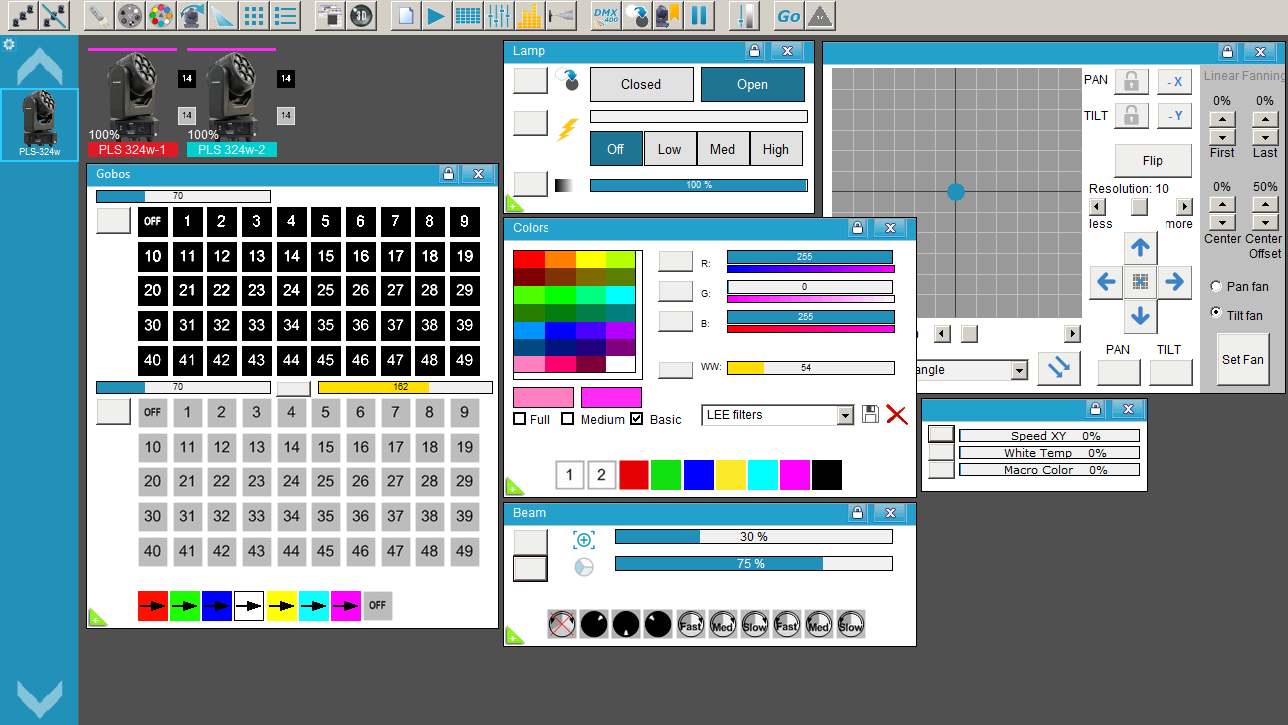
Task: Set strobe to Low
Action: [670, 149]
